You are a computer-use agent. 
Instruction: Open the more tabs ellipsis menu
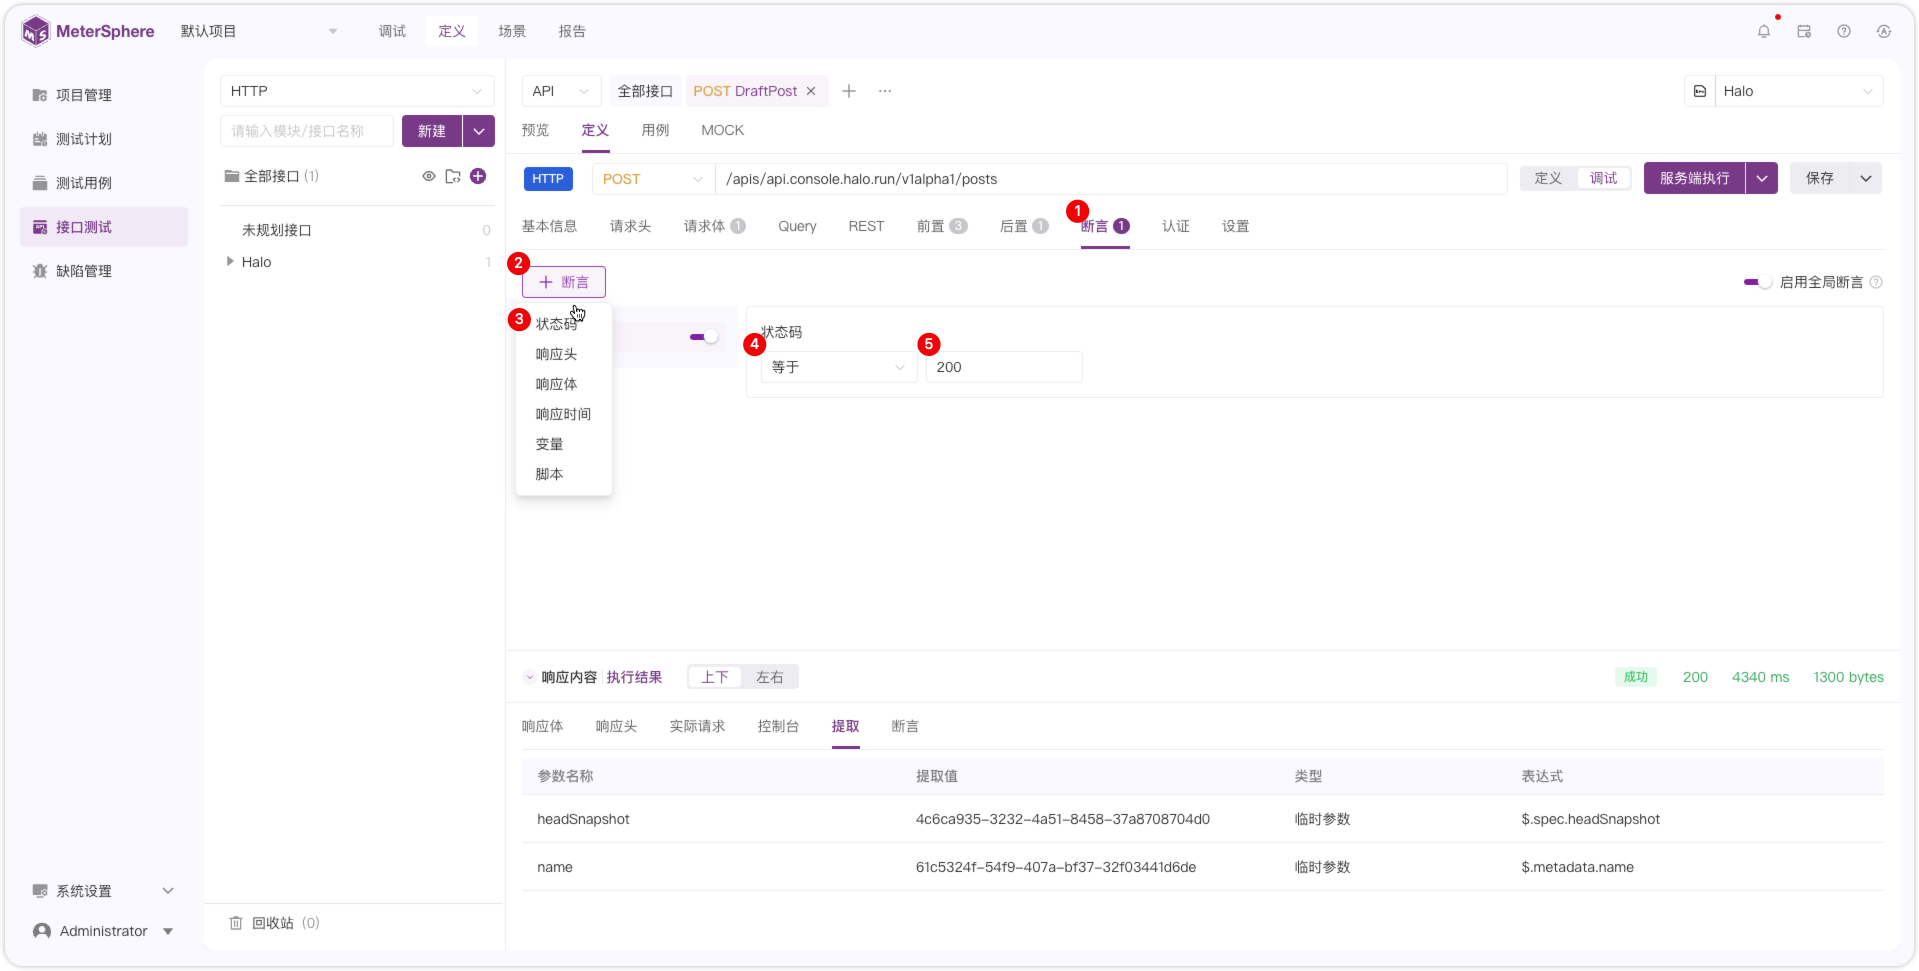click(x=885, y=91)
